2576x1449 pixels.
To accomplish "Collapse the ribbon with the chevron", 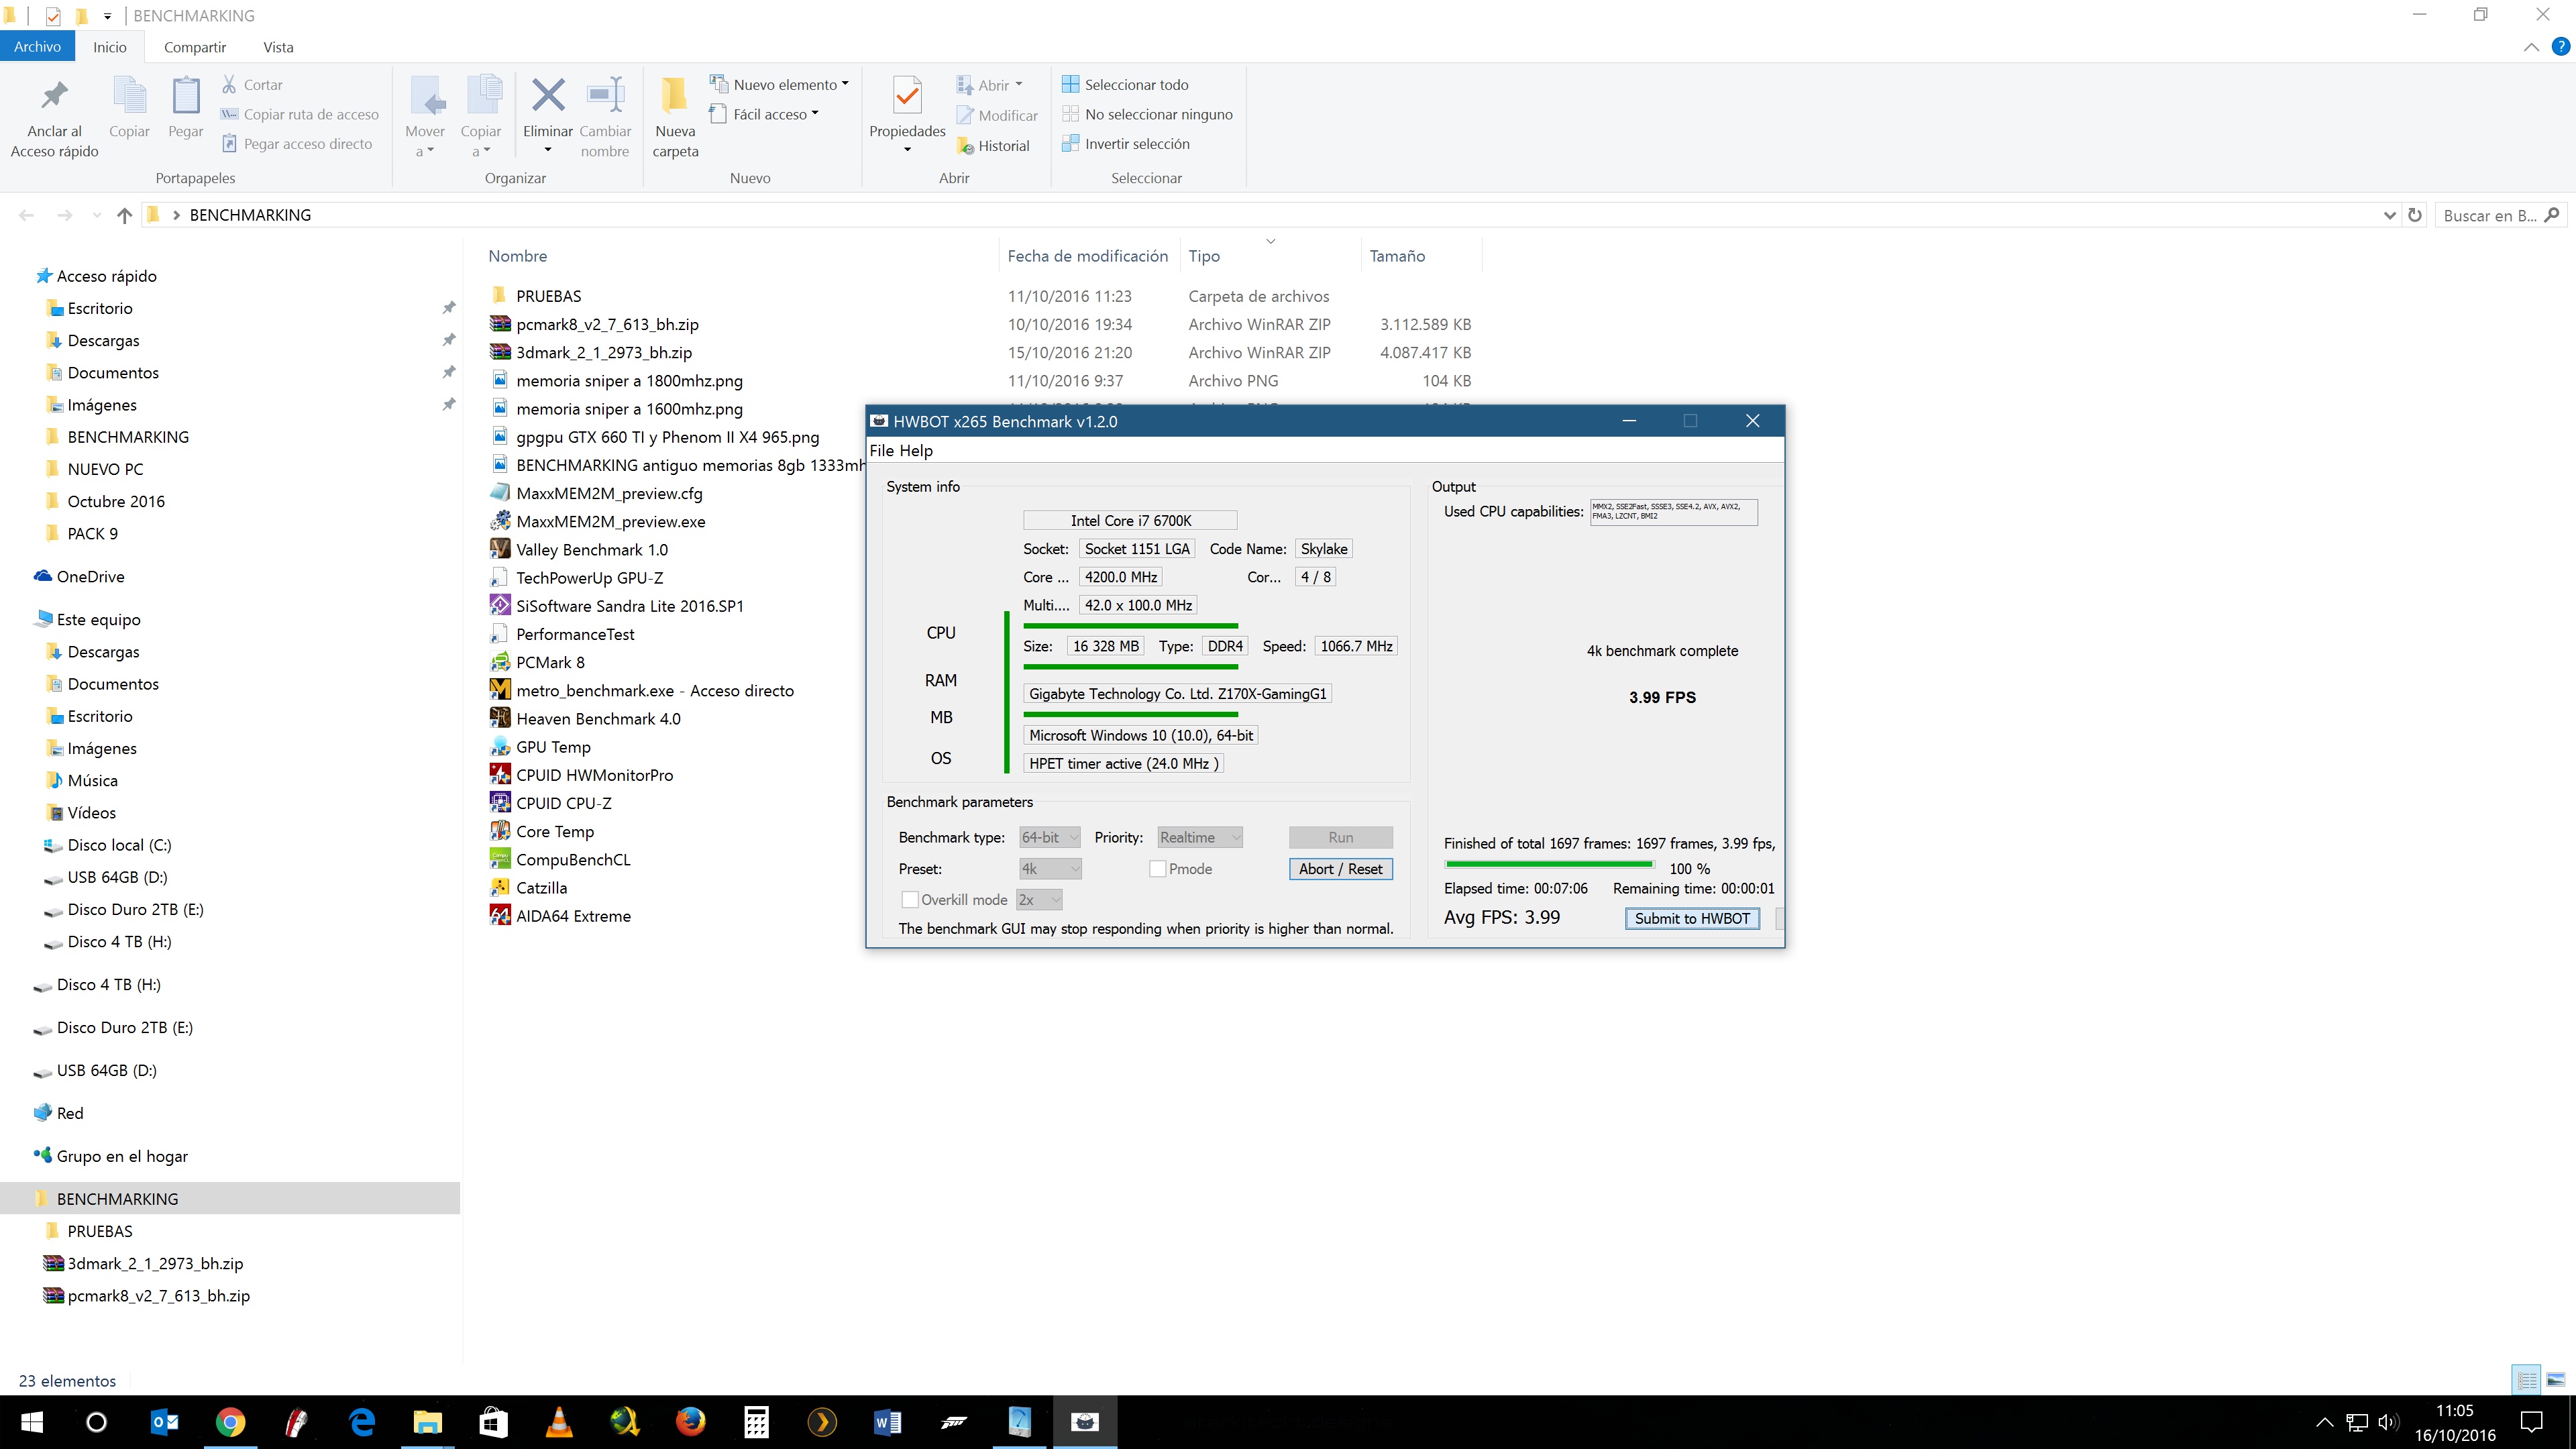I will tap(2531, 47).
